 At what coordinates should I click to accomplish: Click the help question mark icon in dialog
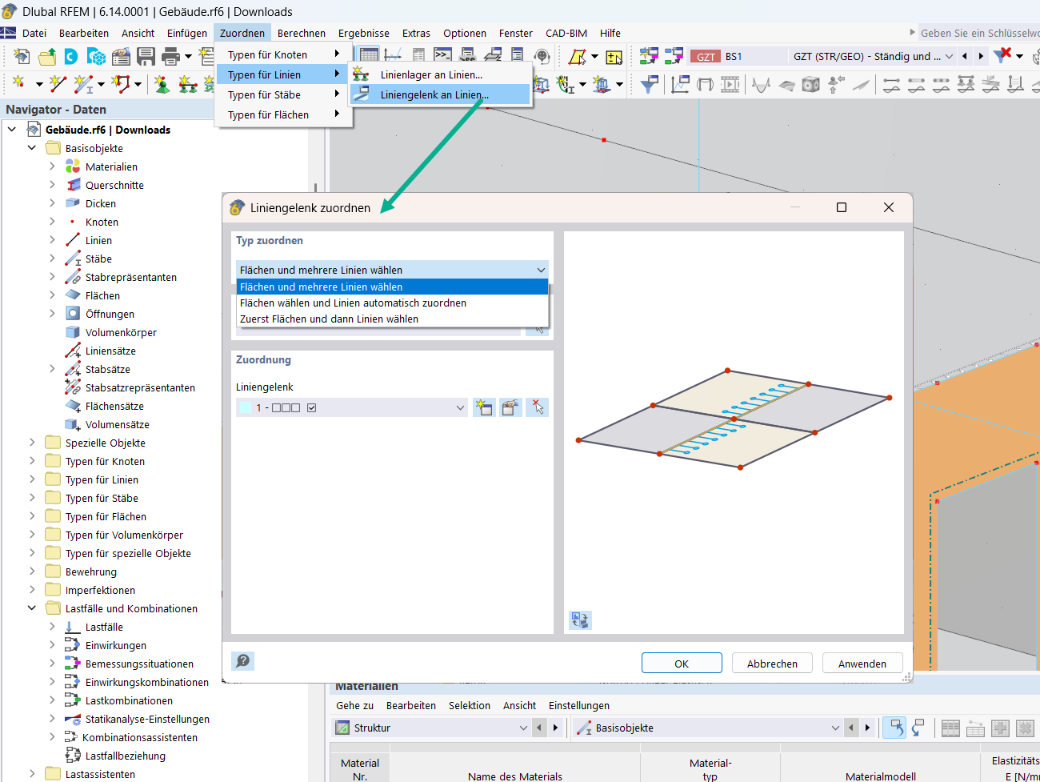[243, 661]
